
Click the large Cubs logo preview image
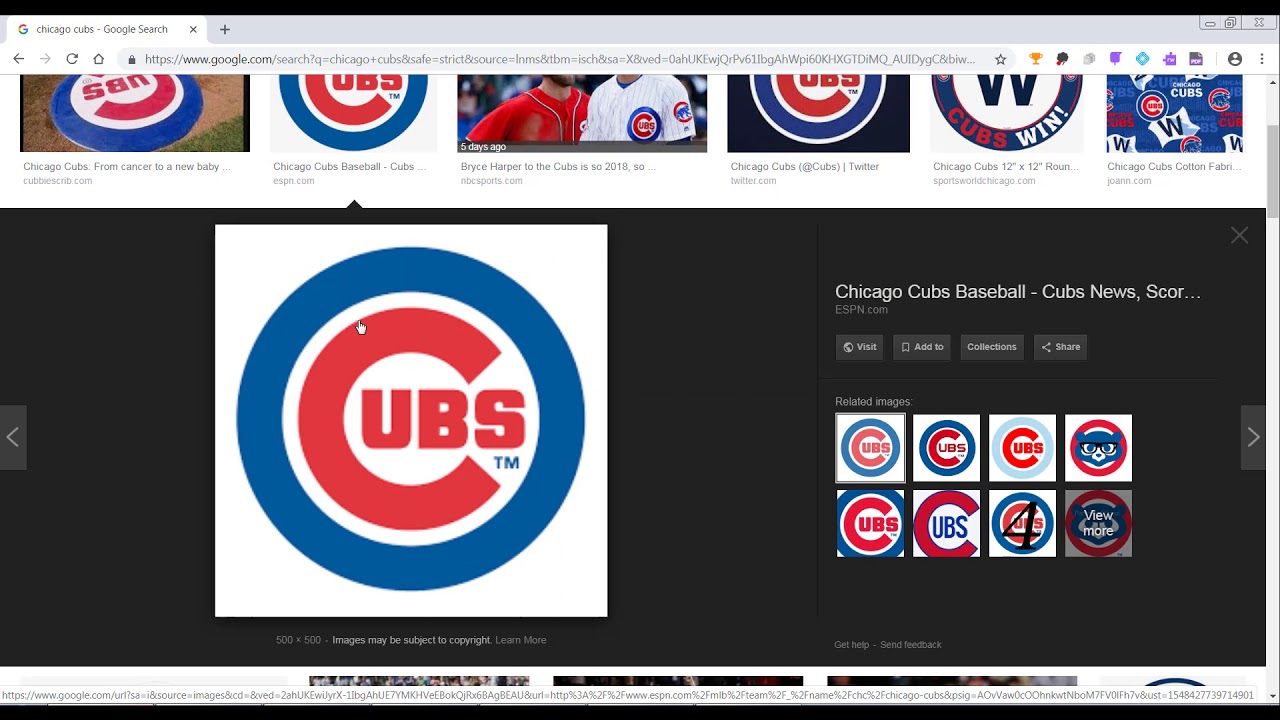click(x=411, y=420)
